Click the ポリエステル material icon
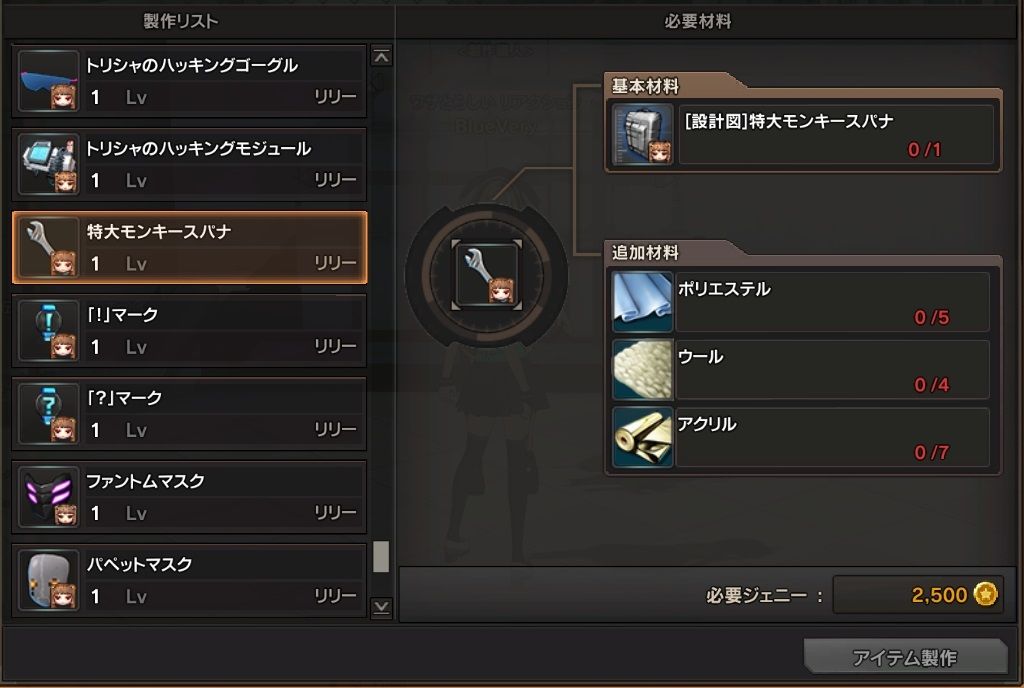This screenshot has height=688, width=1024. coord(643,302)
